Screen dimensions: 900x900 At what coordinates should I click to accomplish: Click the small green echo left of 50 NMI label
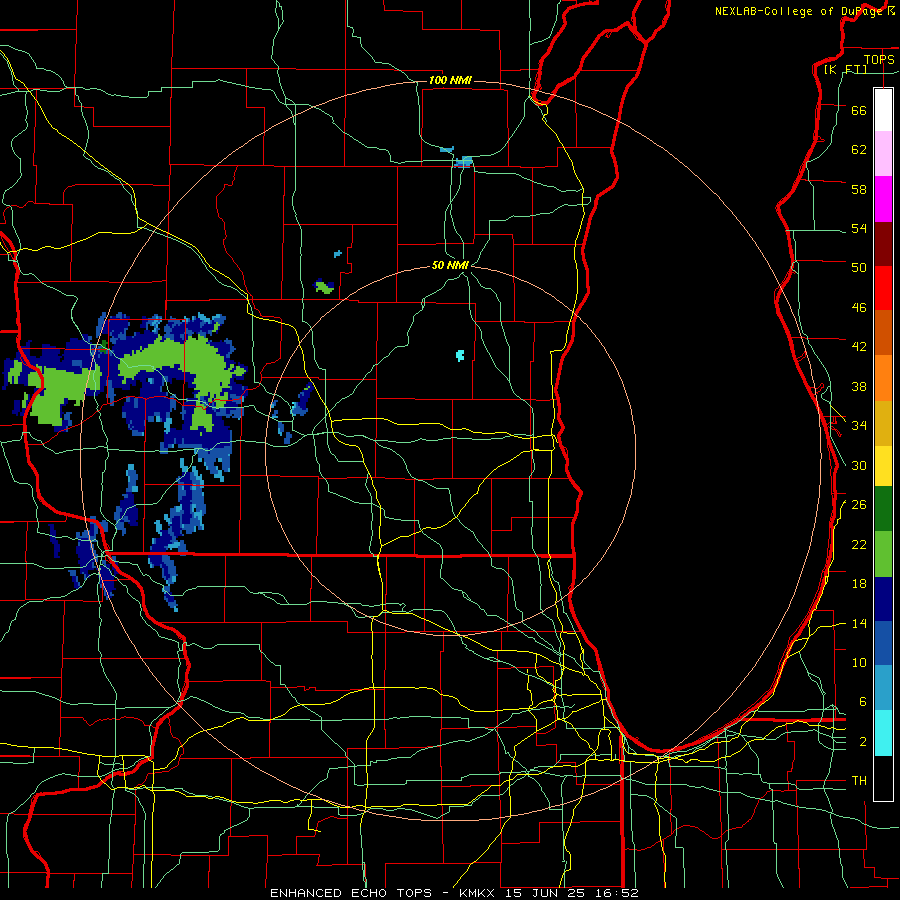(x=324, y=286)
